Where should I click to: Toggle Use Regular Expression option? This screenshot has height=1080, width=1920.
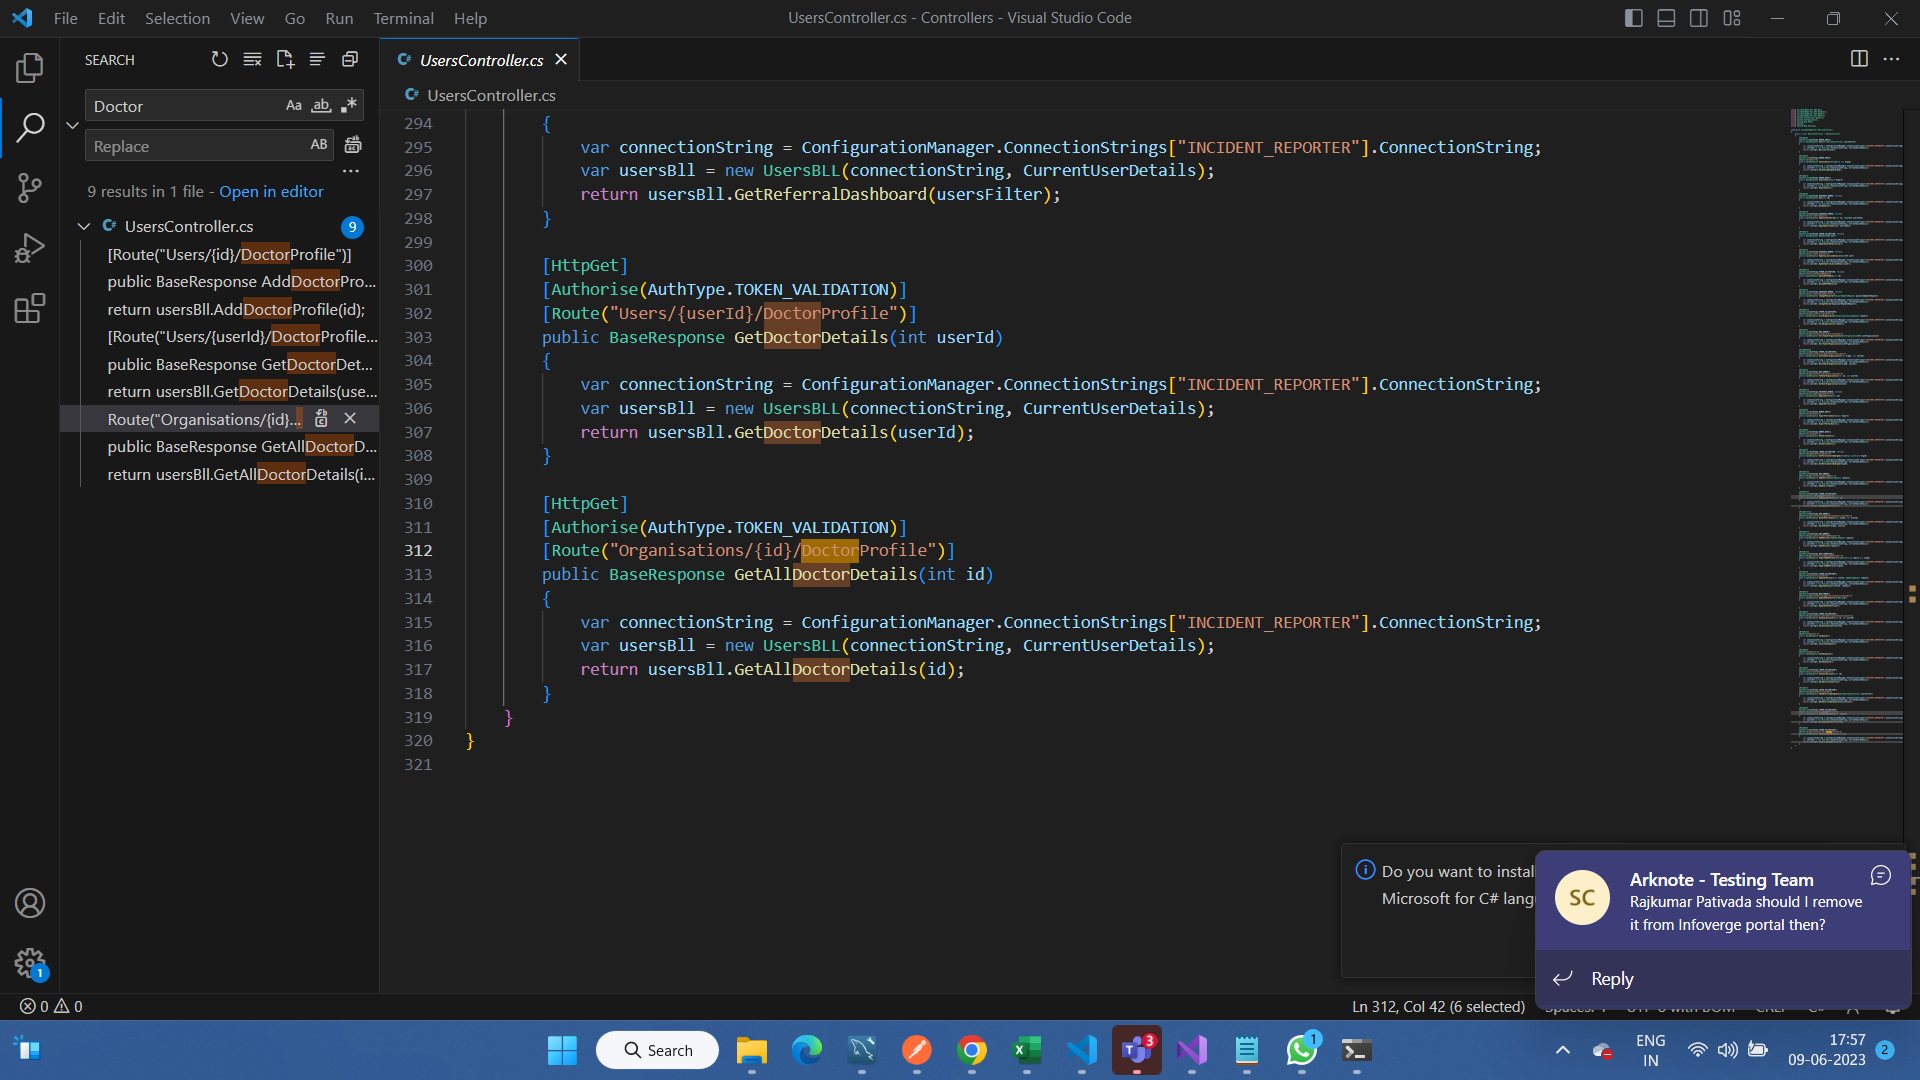point(348,106)
